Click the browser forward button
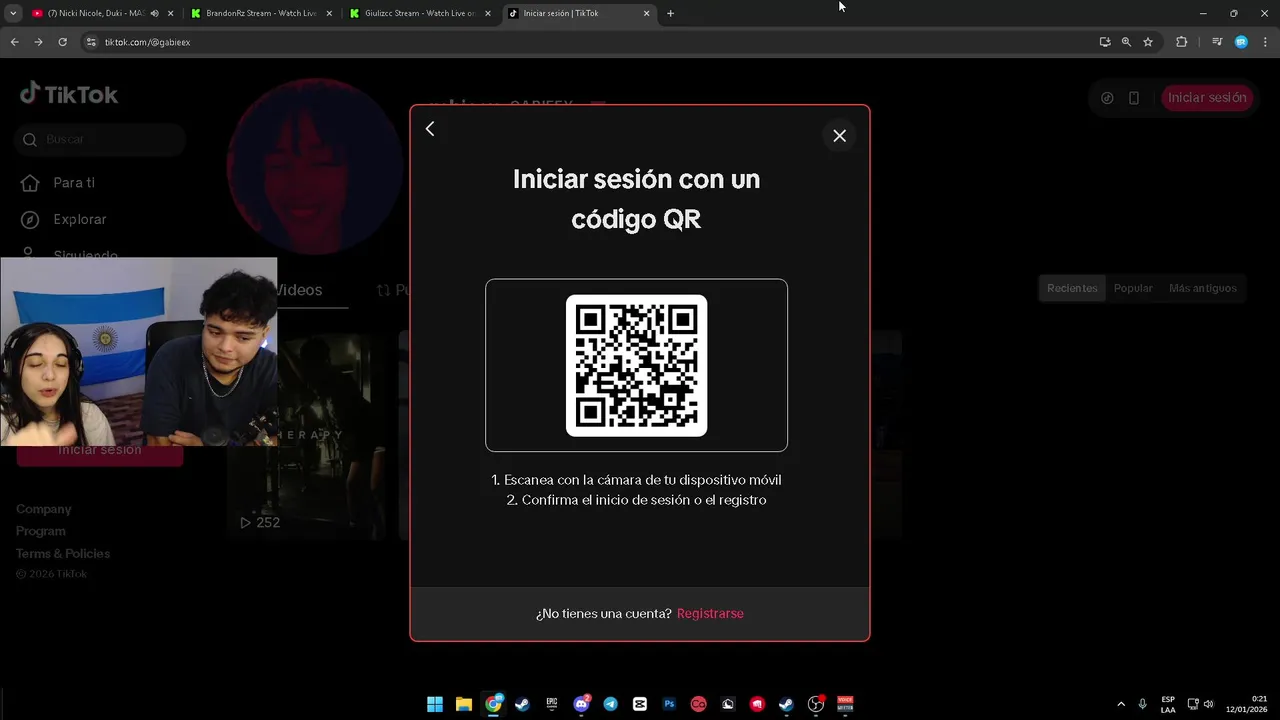The image size is (1280, 720). point(38,42)
